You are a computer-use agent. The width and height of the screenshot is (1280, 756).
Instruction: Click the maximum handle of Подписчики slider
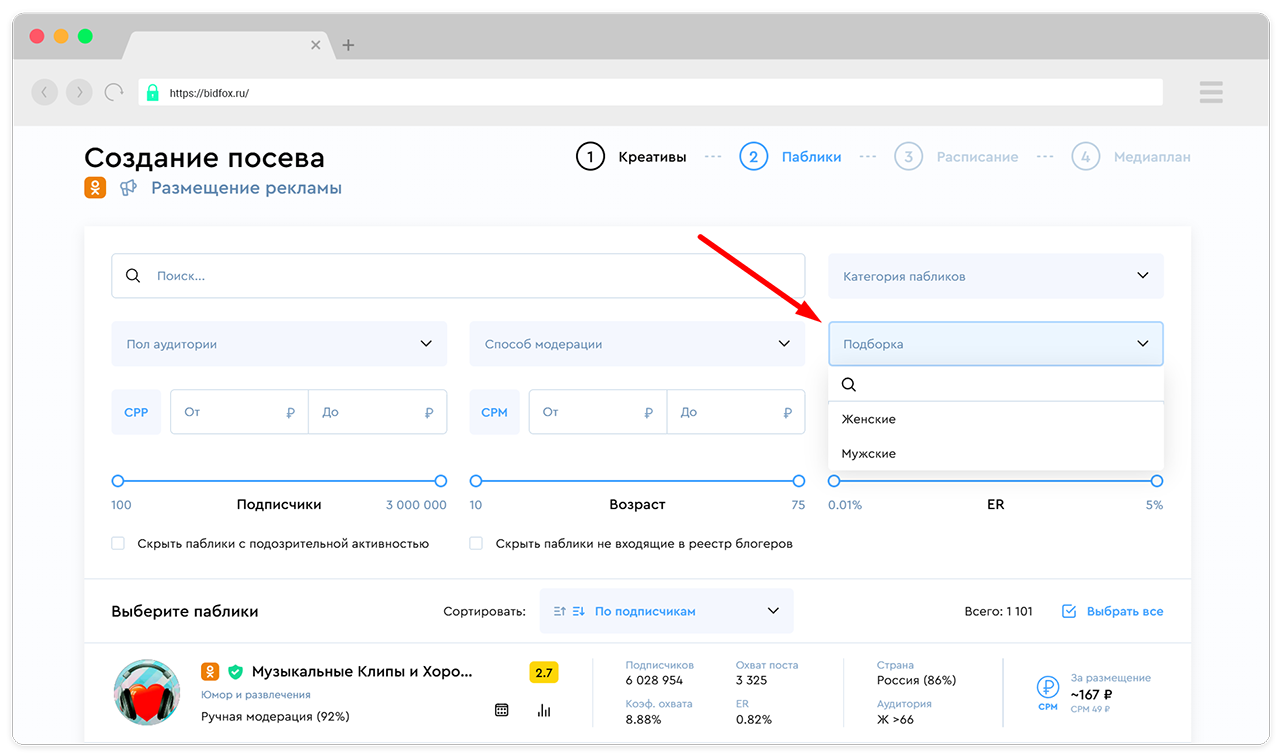pos(441,481)
